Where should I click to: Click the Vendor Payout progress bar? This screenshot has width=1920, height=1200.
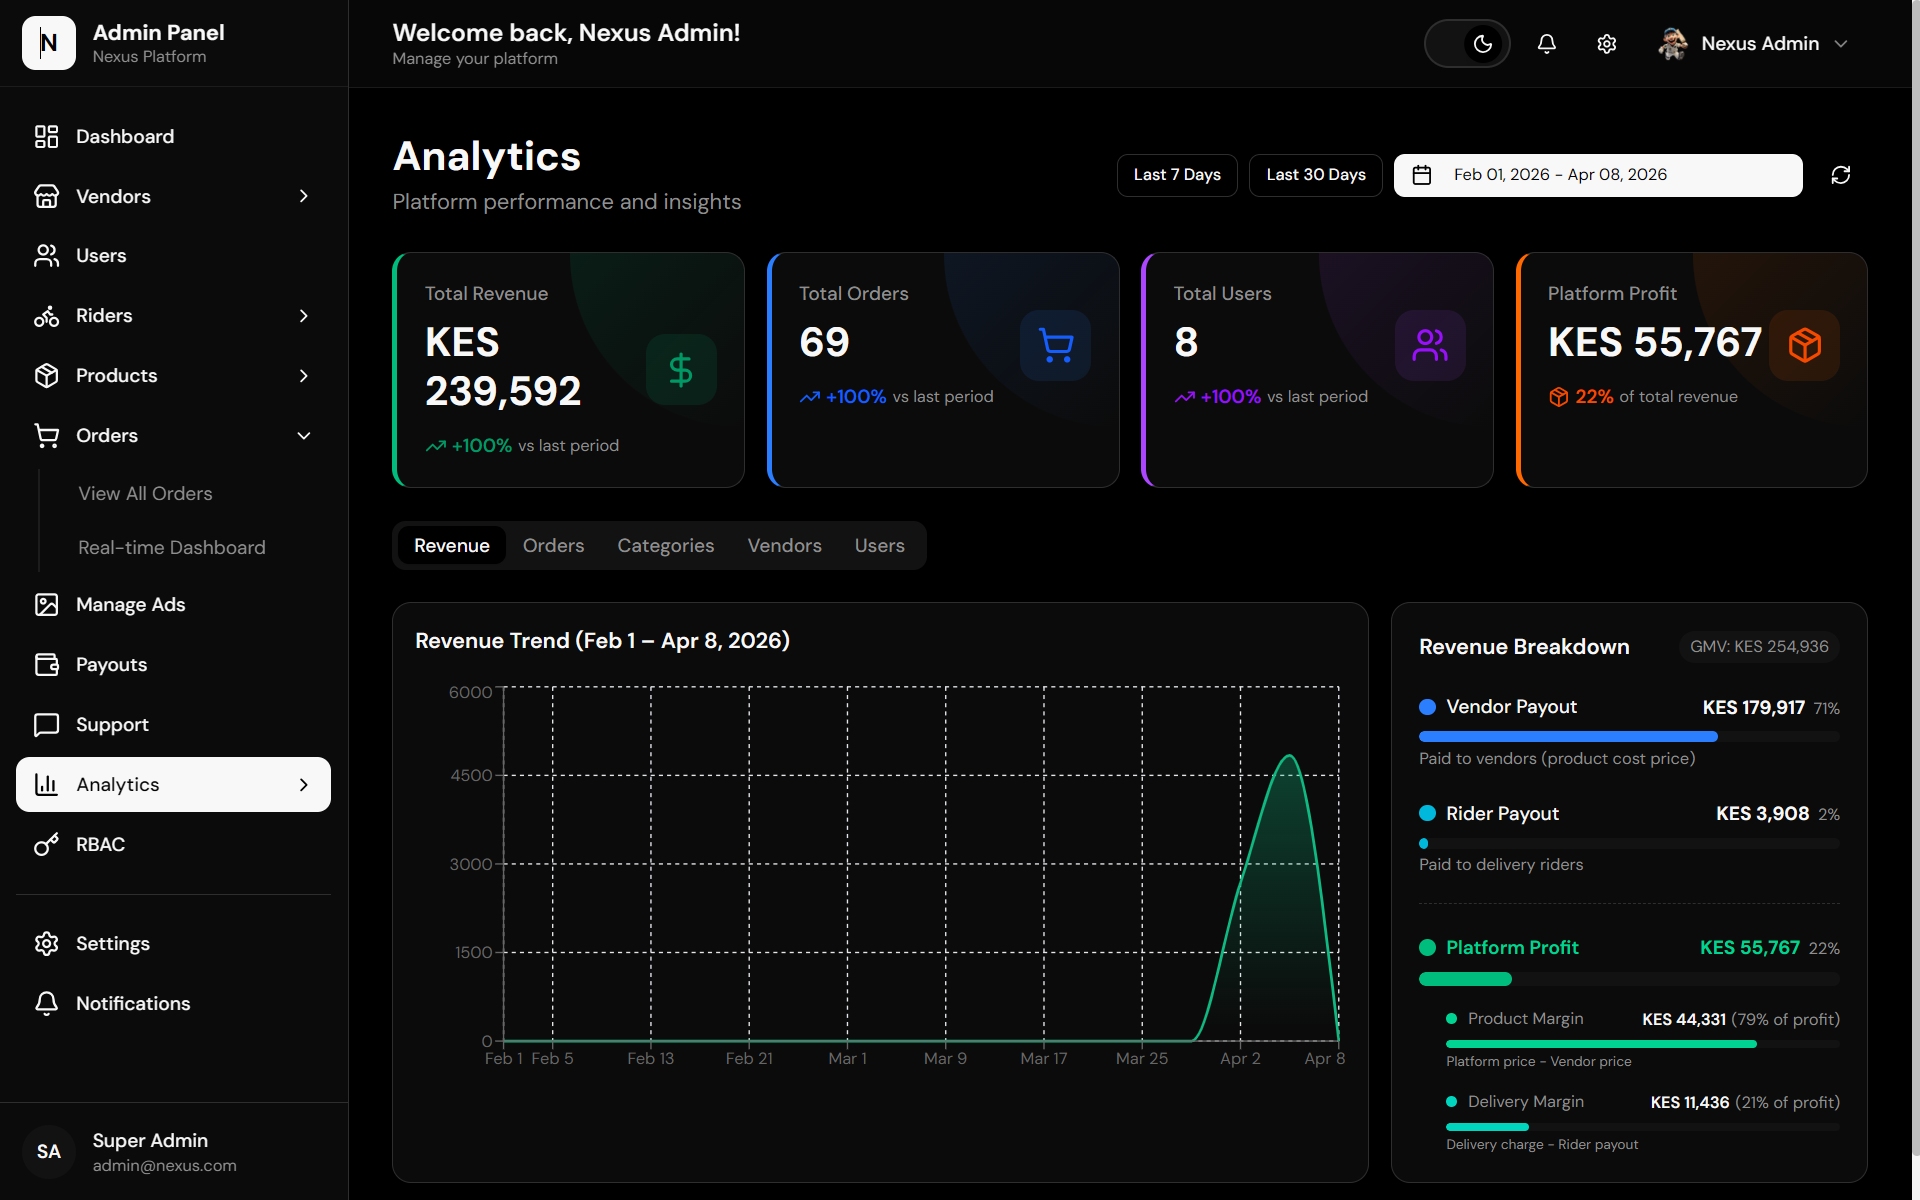pos(1629,737)
